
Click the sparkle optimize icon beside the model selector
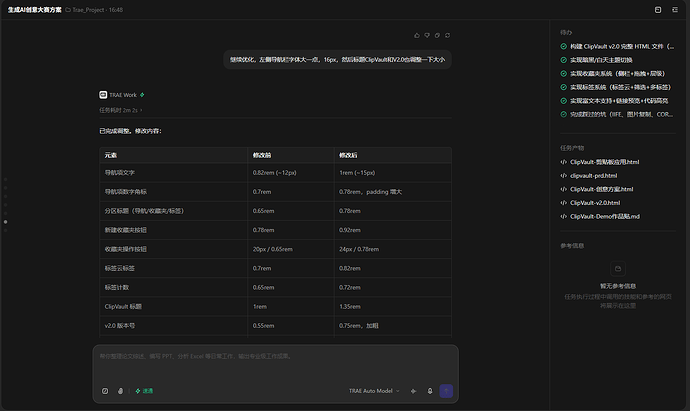pos(413,391)
